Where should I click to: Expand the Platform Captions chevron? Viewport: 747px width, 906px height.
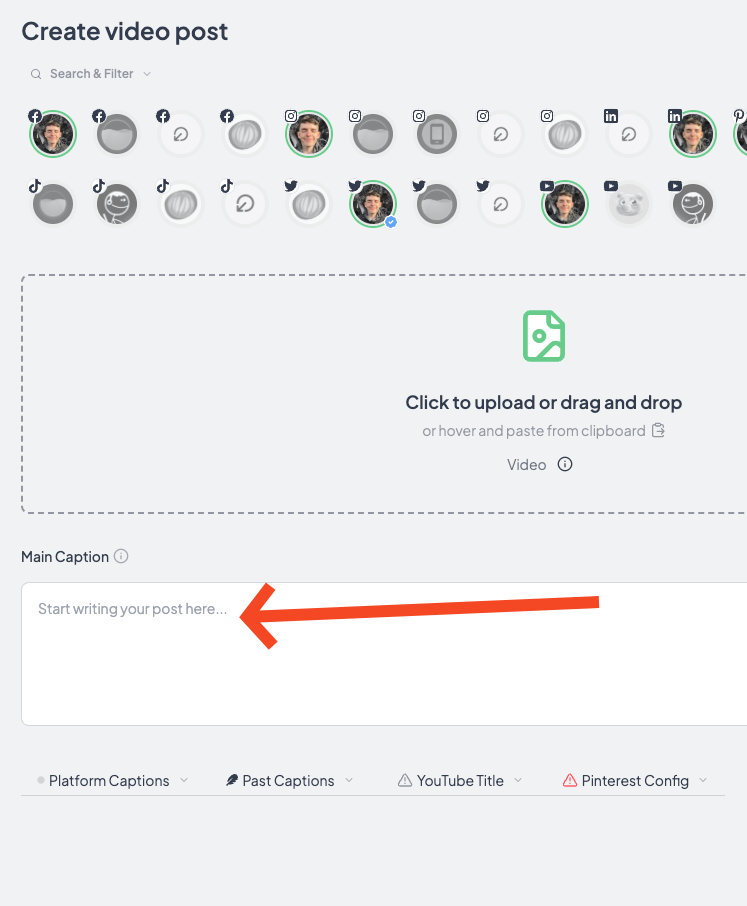point(184,780)
